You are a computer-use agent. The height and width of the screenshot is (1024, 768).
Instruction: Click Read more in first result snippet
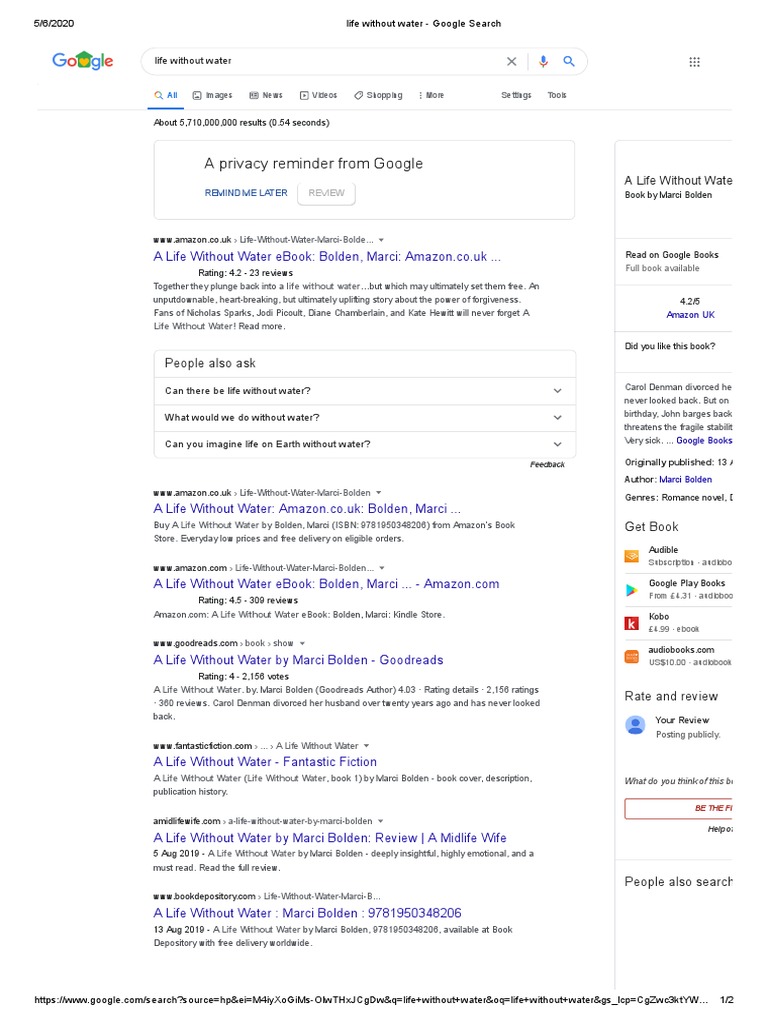click(x=261, y=327)
